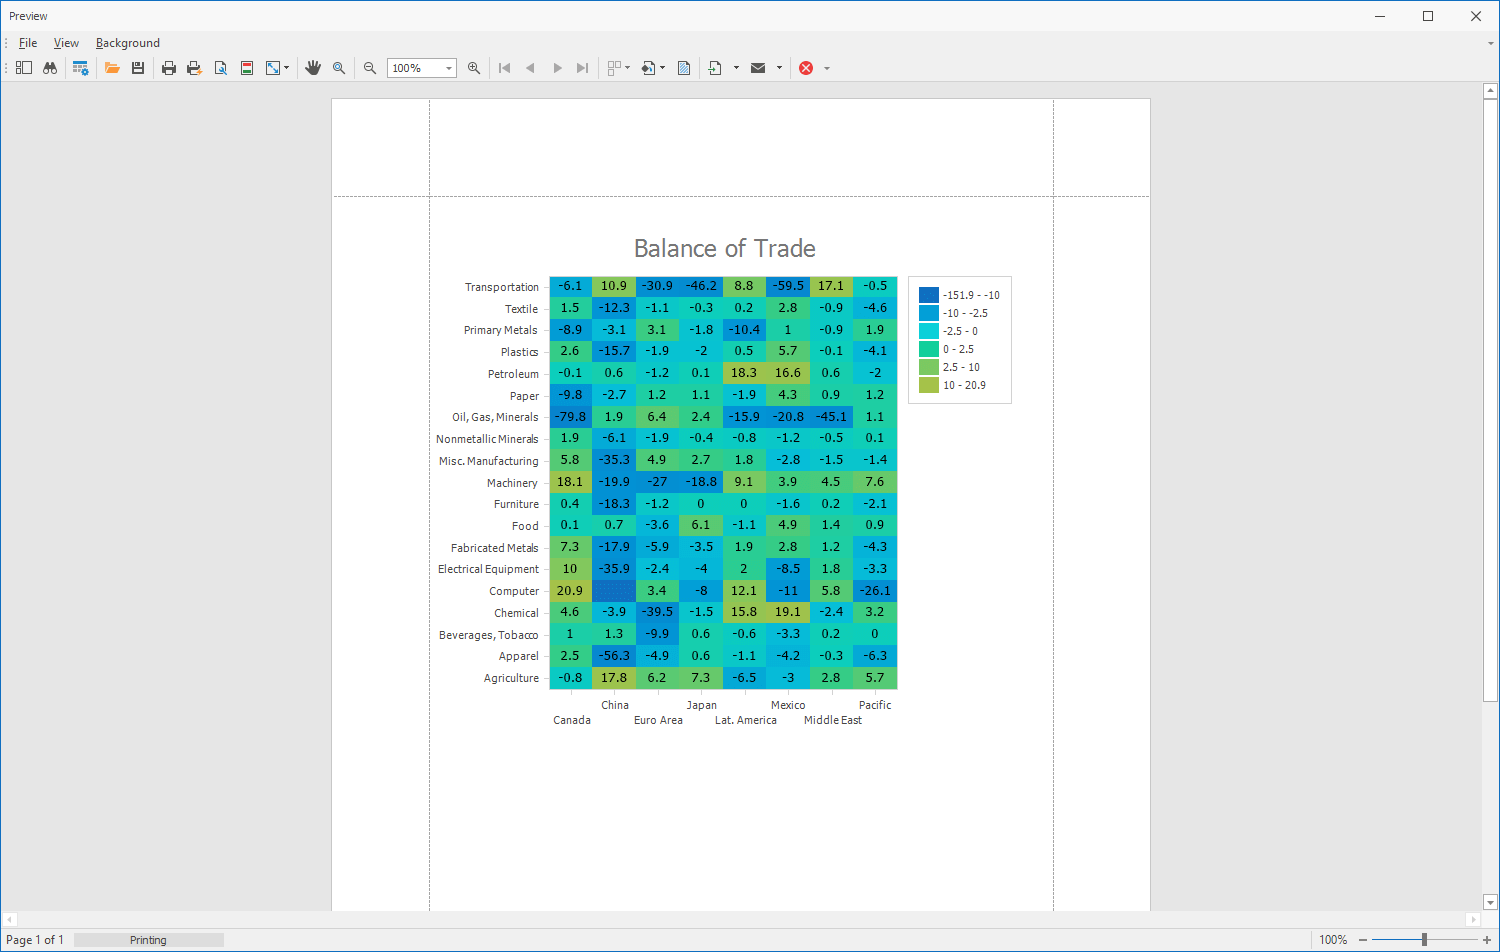
Task: Click the zoom slider in the status bar
Action: [1424, 940]
